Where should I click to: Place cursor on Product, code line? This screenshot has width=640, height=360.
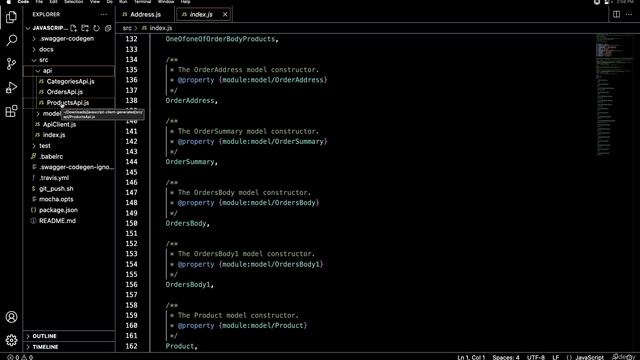(x=181, y=346)
